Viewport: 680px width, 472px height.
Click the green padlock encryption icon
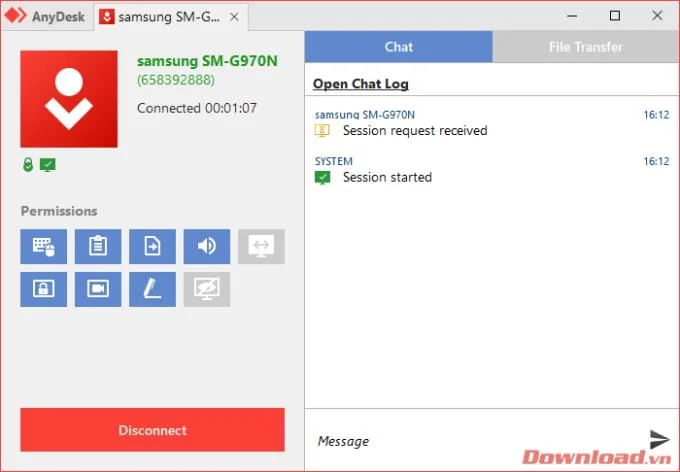pyautogui.click(x=28, y=165)
